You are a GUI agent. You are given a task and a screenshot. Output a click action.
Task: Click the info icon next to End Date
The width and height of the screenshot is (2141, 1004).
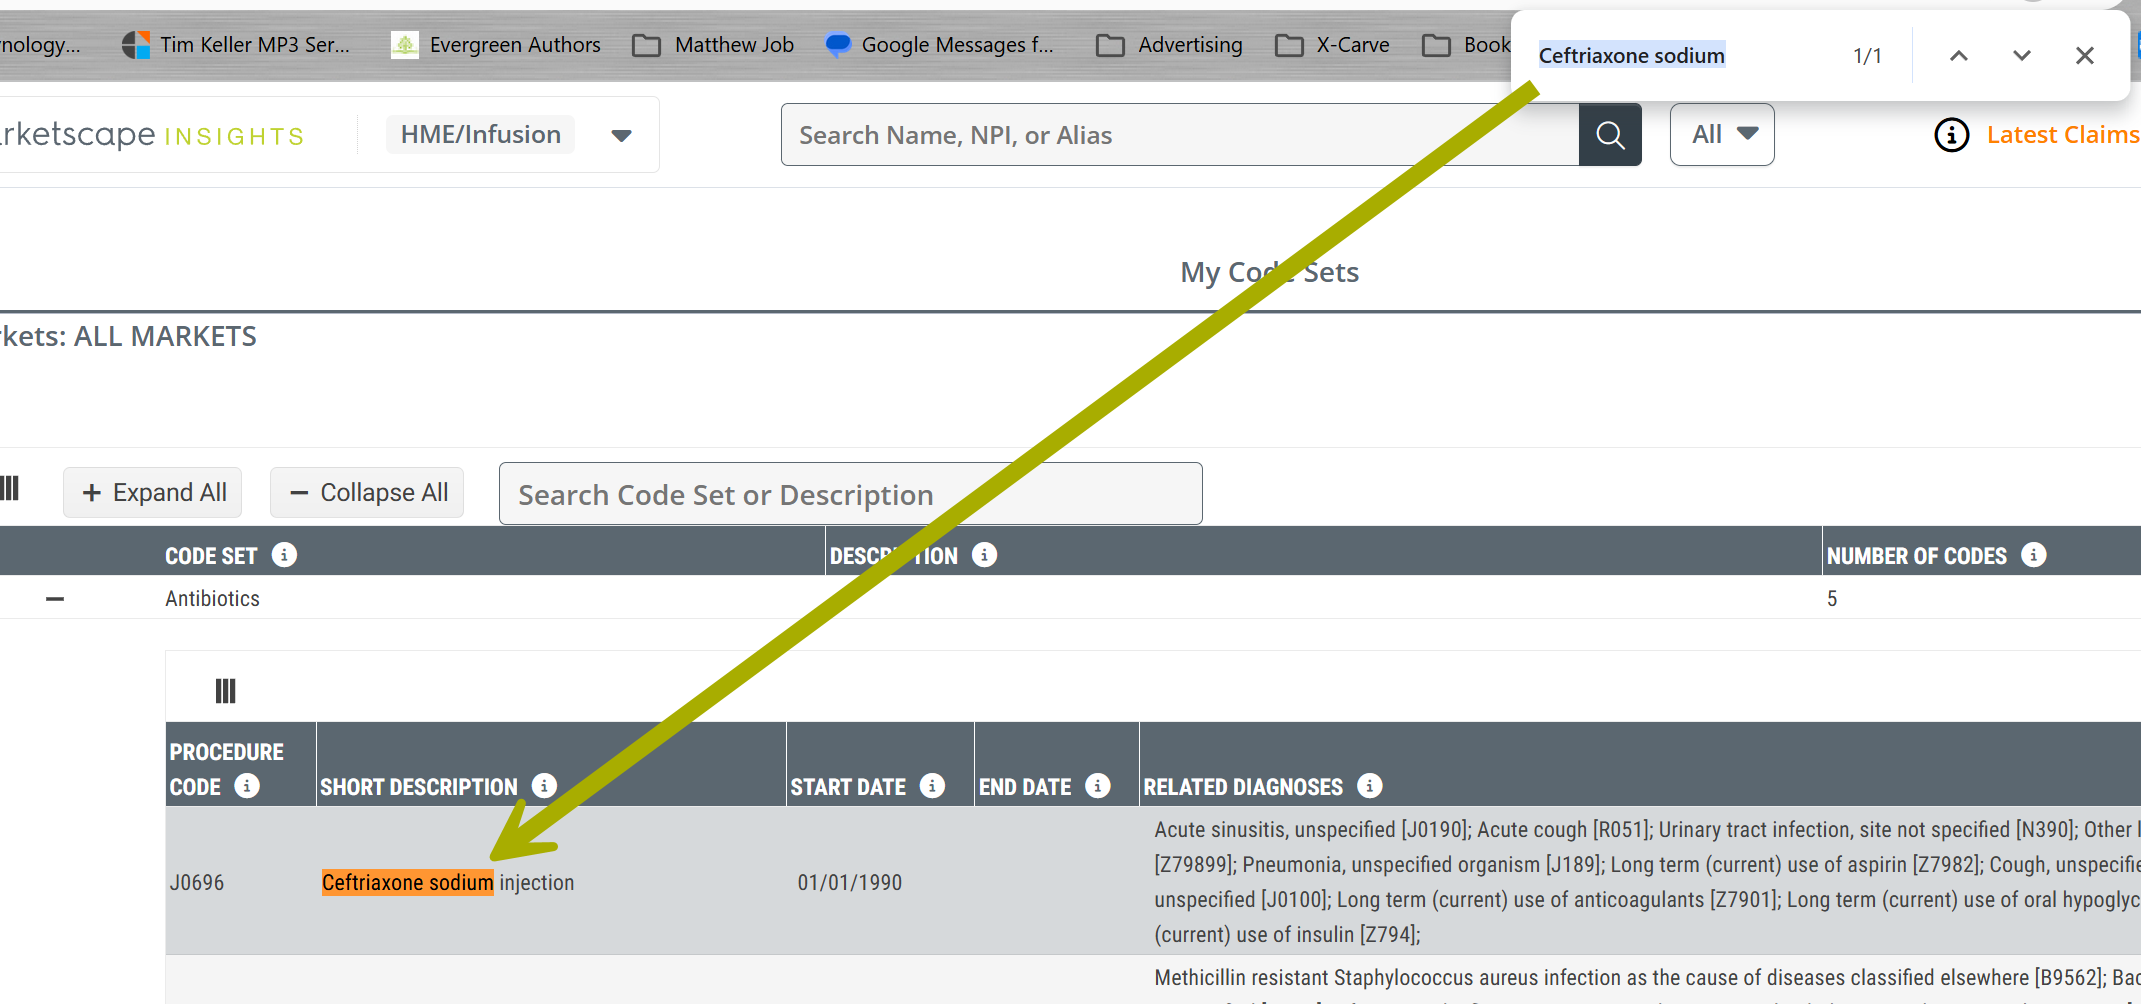1097,786
